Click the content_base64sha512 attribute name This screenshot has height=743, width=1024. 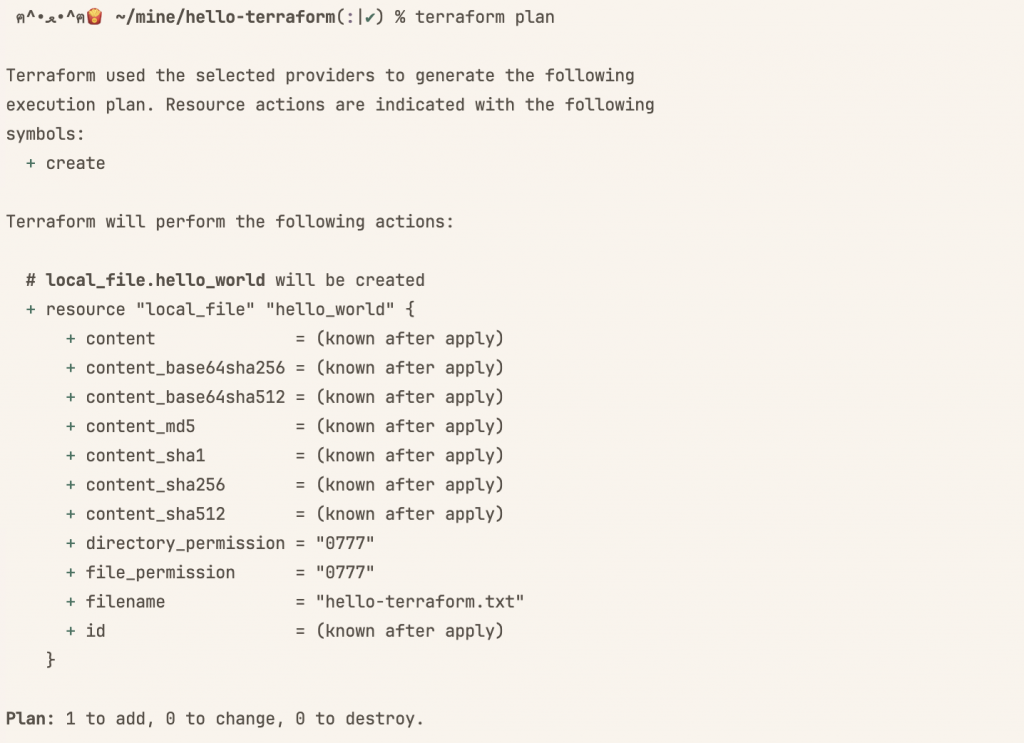185,397
